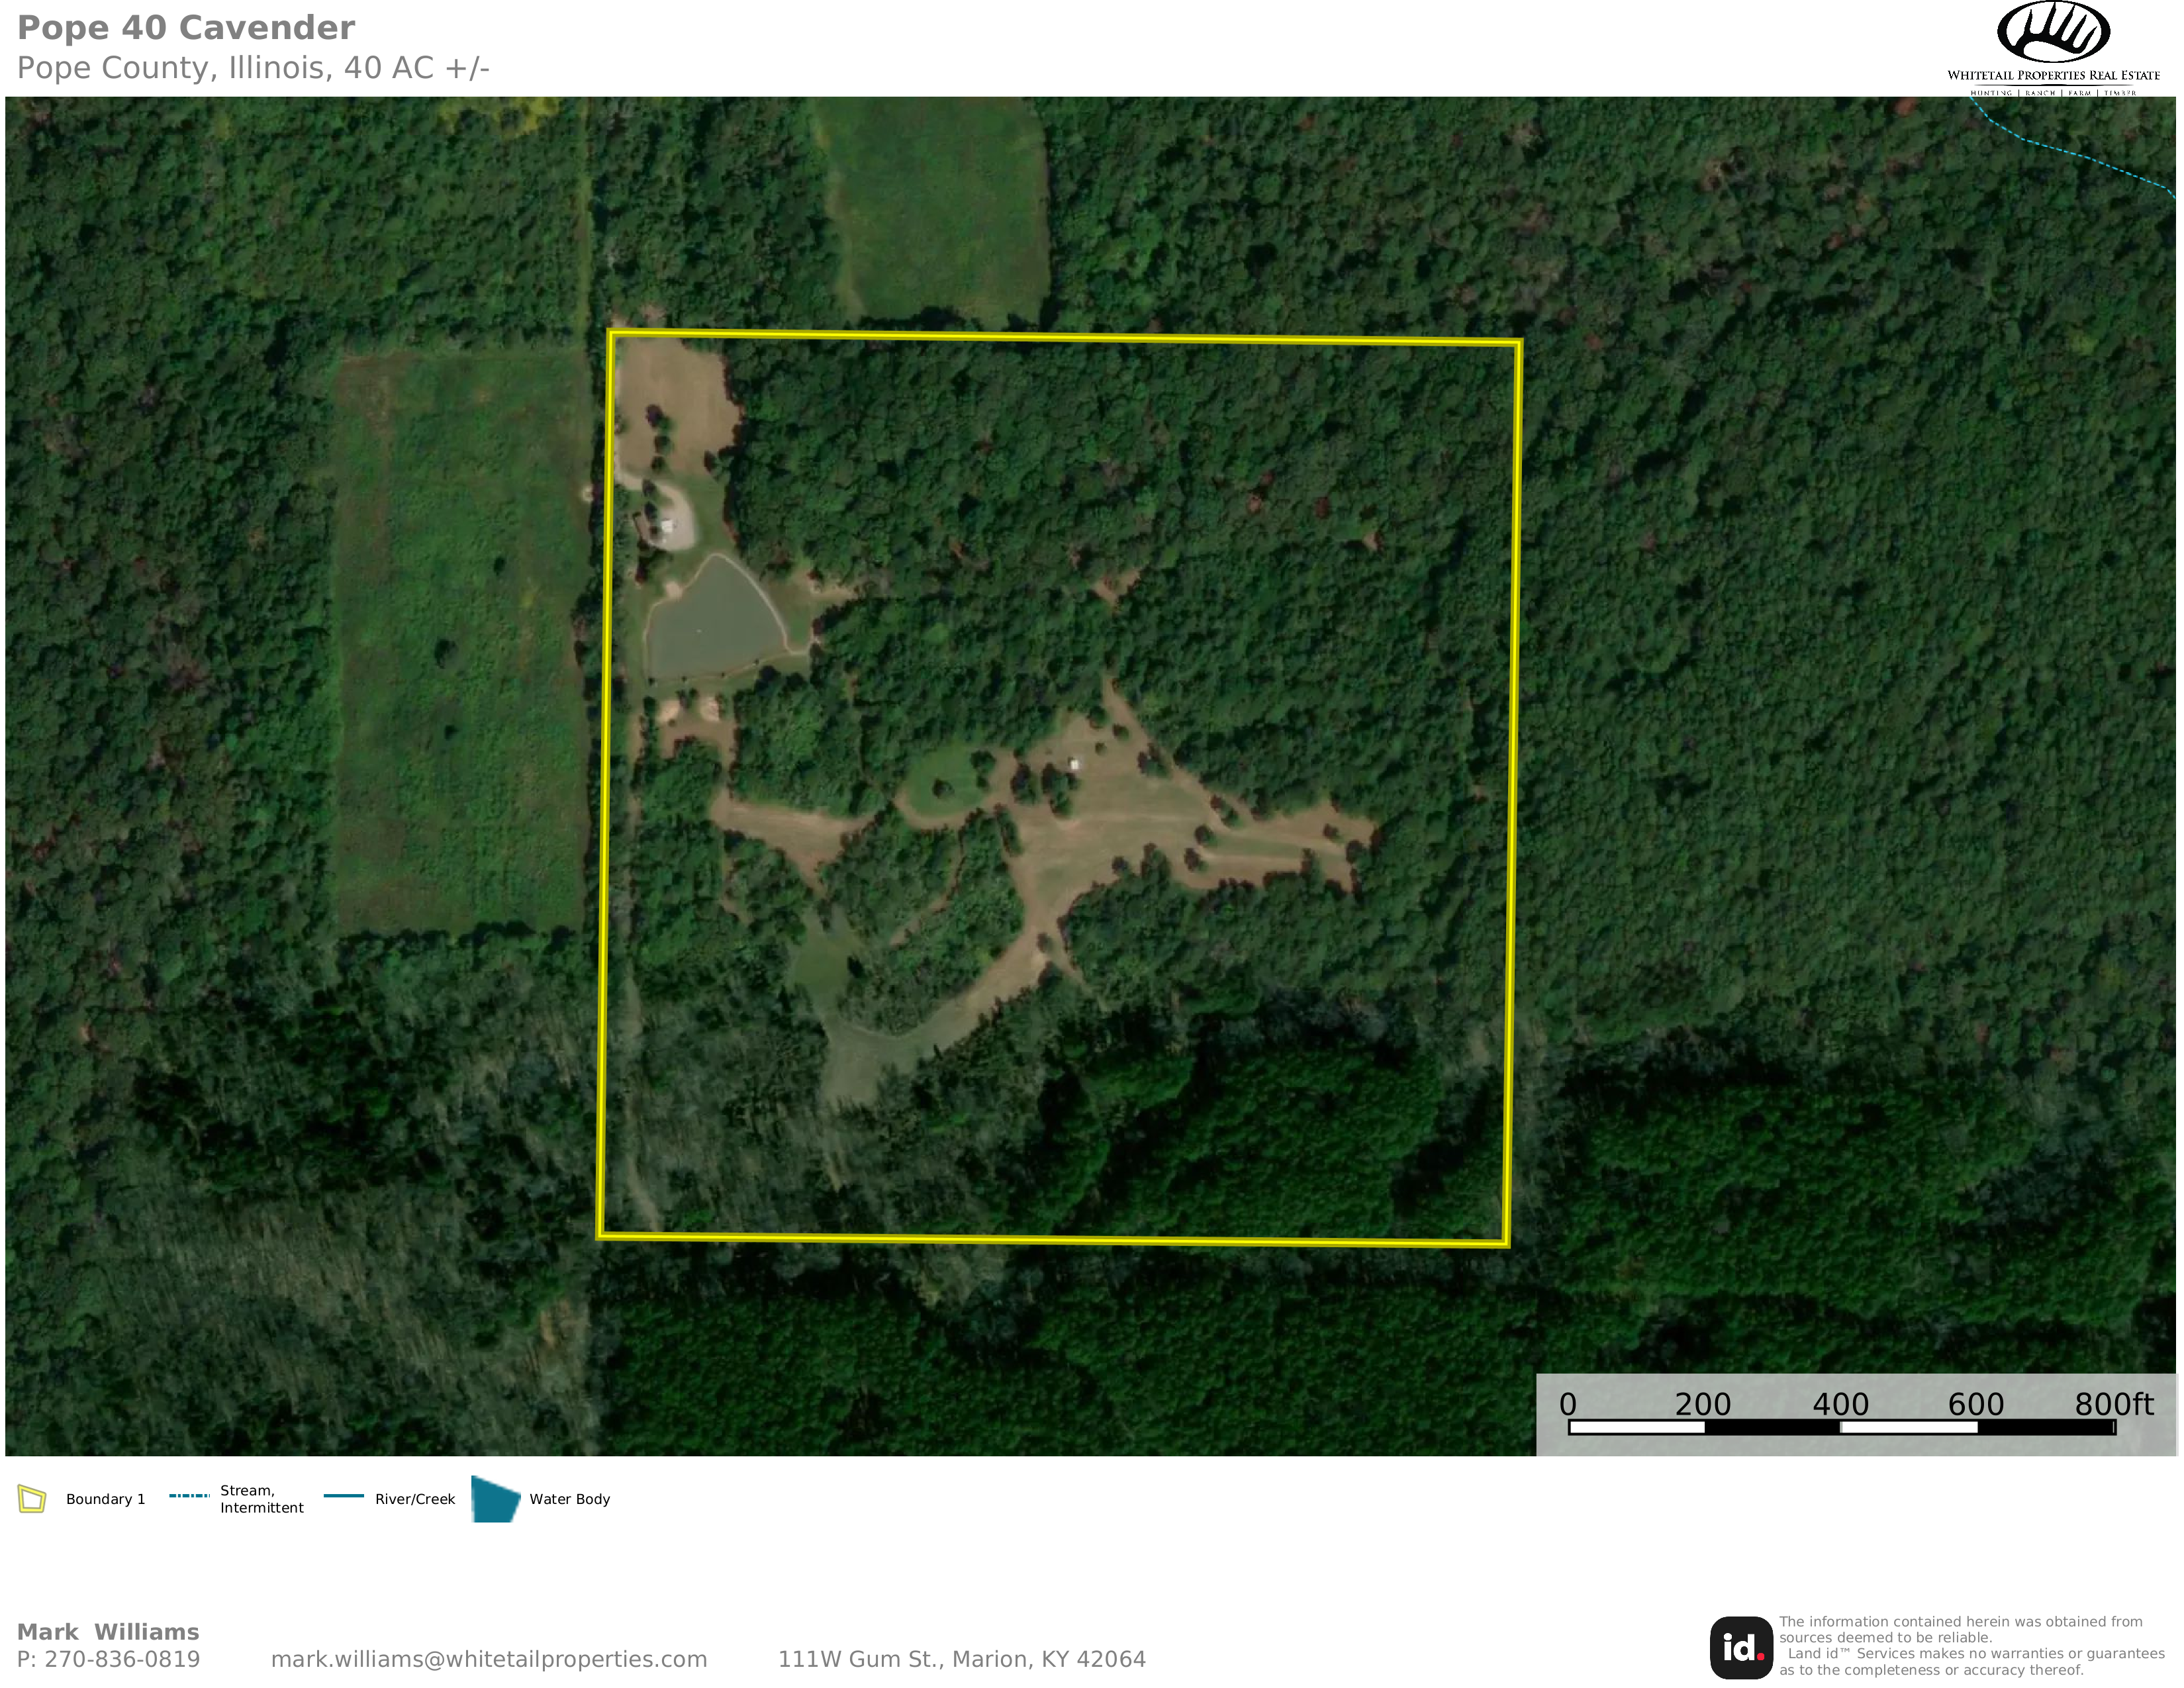
Task: Click the Water Body legend label
Action: (569, 1499)
